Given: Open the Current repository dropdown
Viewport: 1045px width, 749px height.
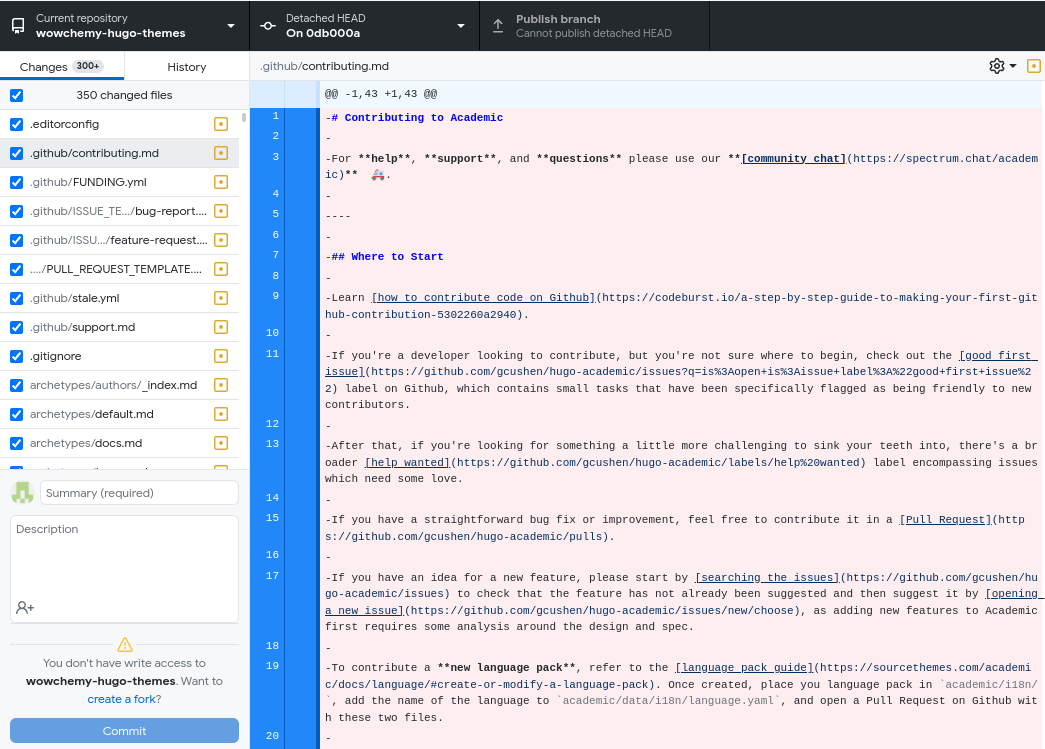Looking at the screenshot, I should click(x=125, y=26).
